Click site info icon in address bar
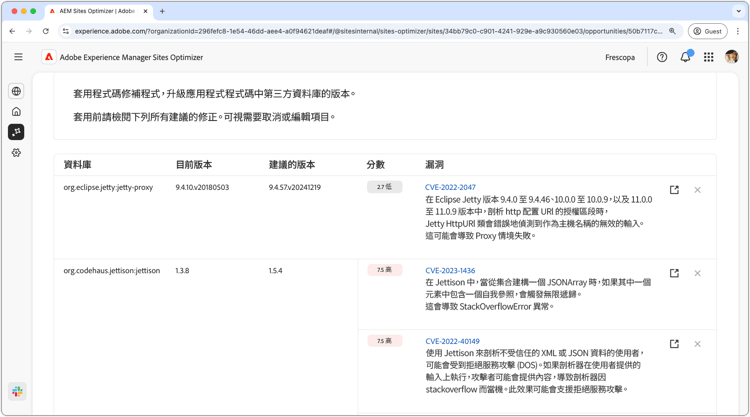The height and width of the screenshot is (417, 750). tap(66, 31)
